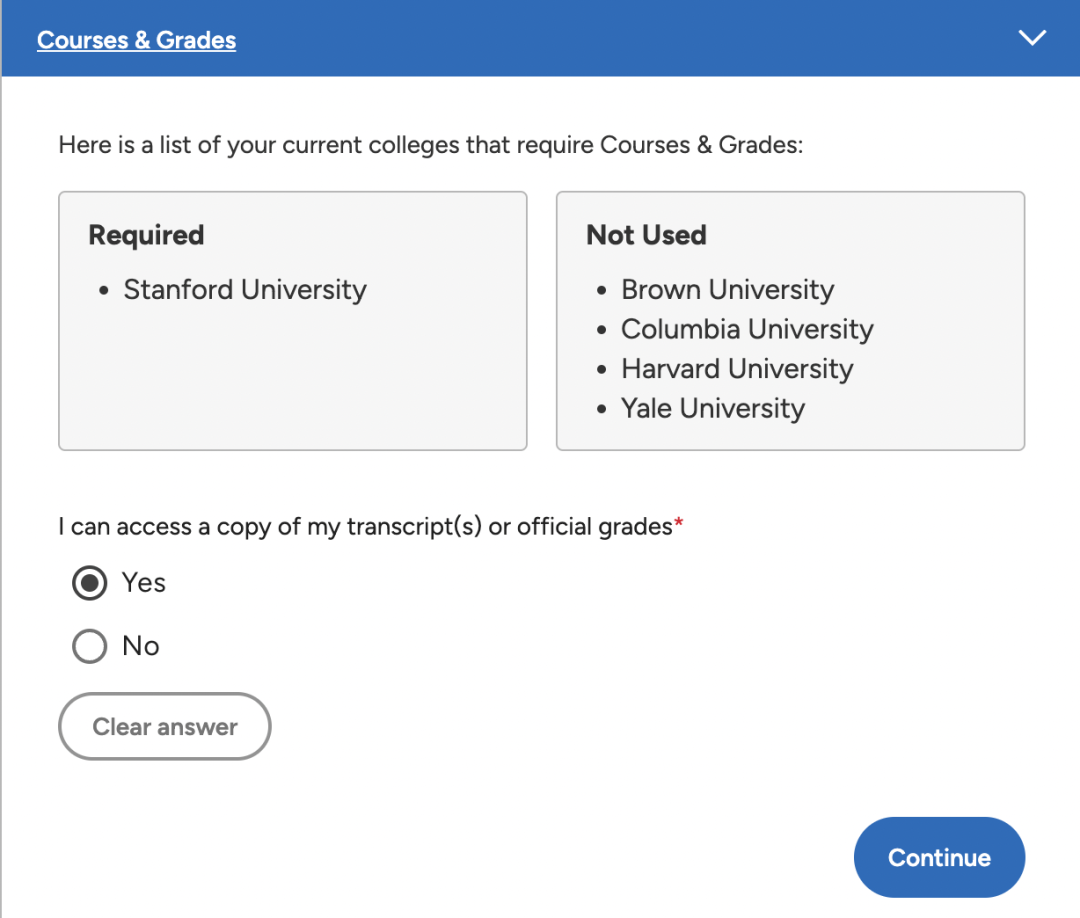Choose the No radio option

(x=90, y=646)
